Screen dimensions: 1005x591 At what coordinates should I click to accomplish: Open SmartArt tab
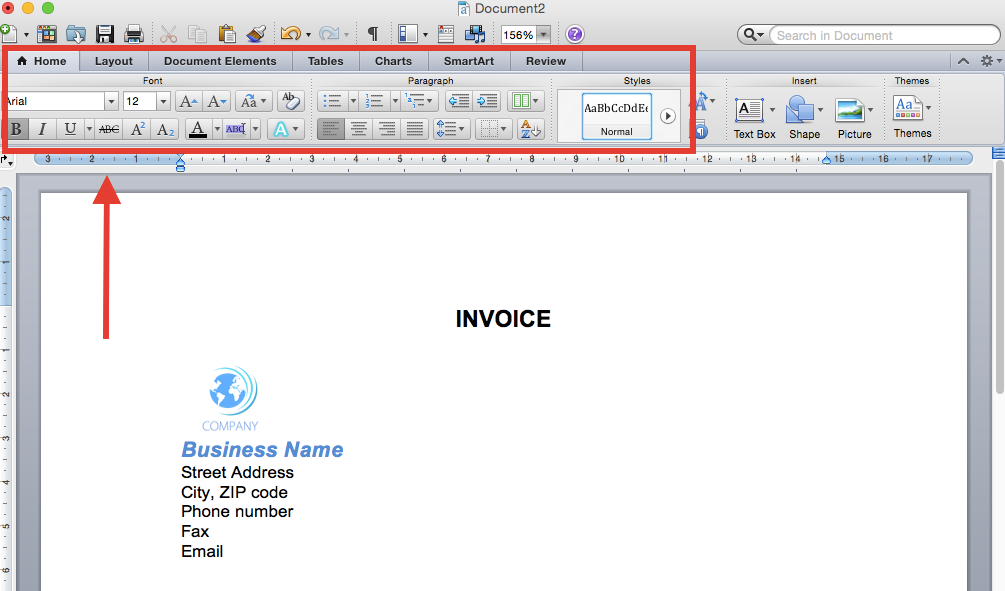click(469, 61)
